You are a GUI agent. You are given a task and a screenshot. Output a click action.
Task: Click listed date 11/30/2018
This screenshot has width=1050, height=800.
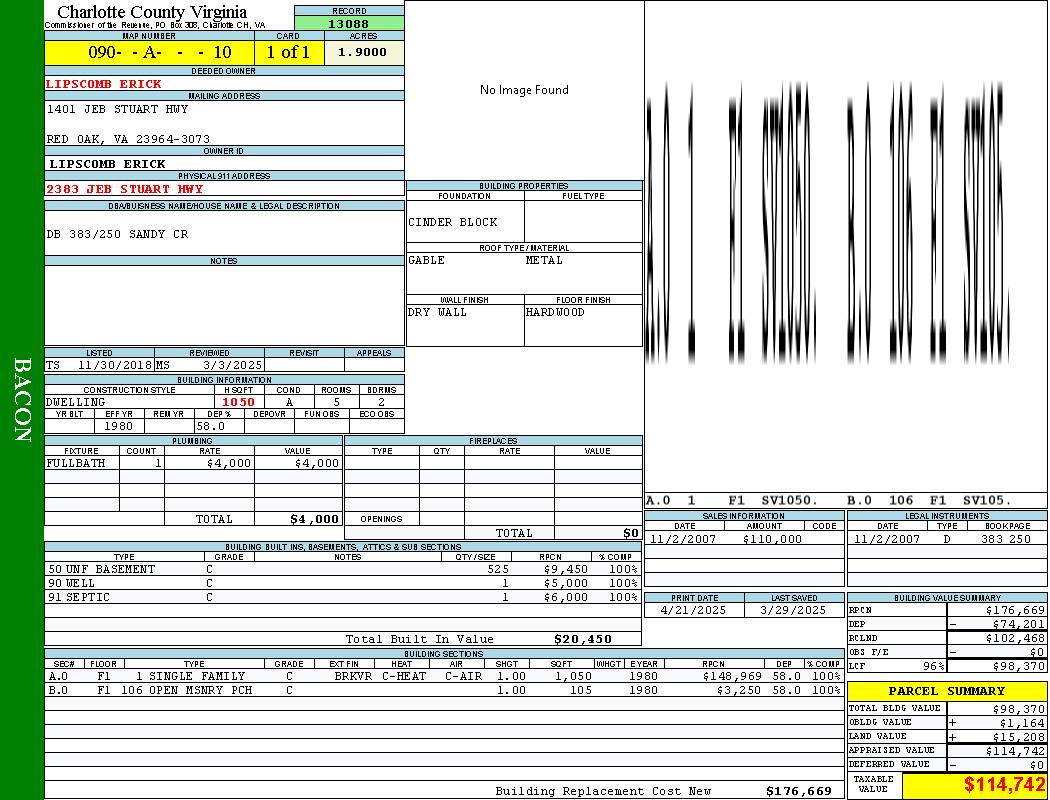click(115, 366)
